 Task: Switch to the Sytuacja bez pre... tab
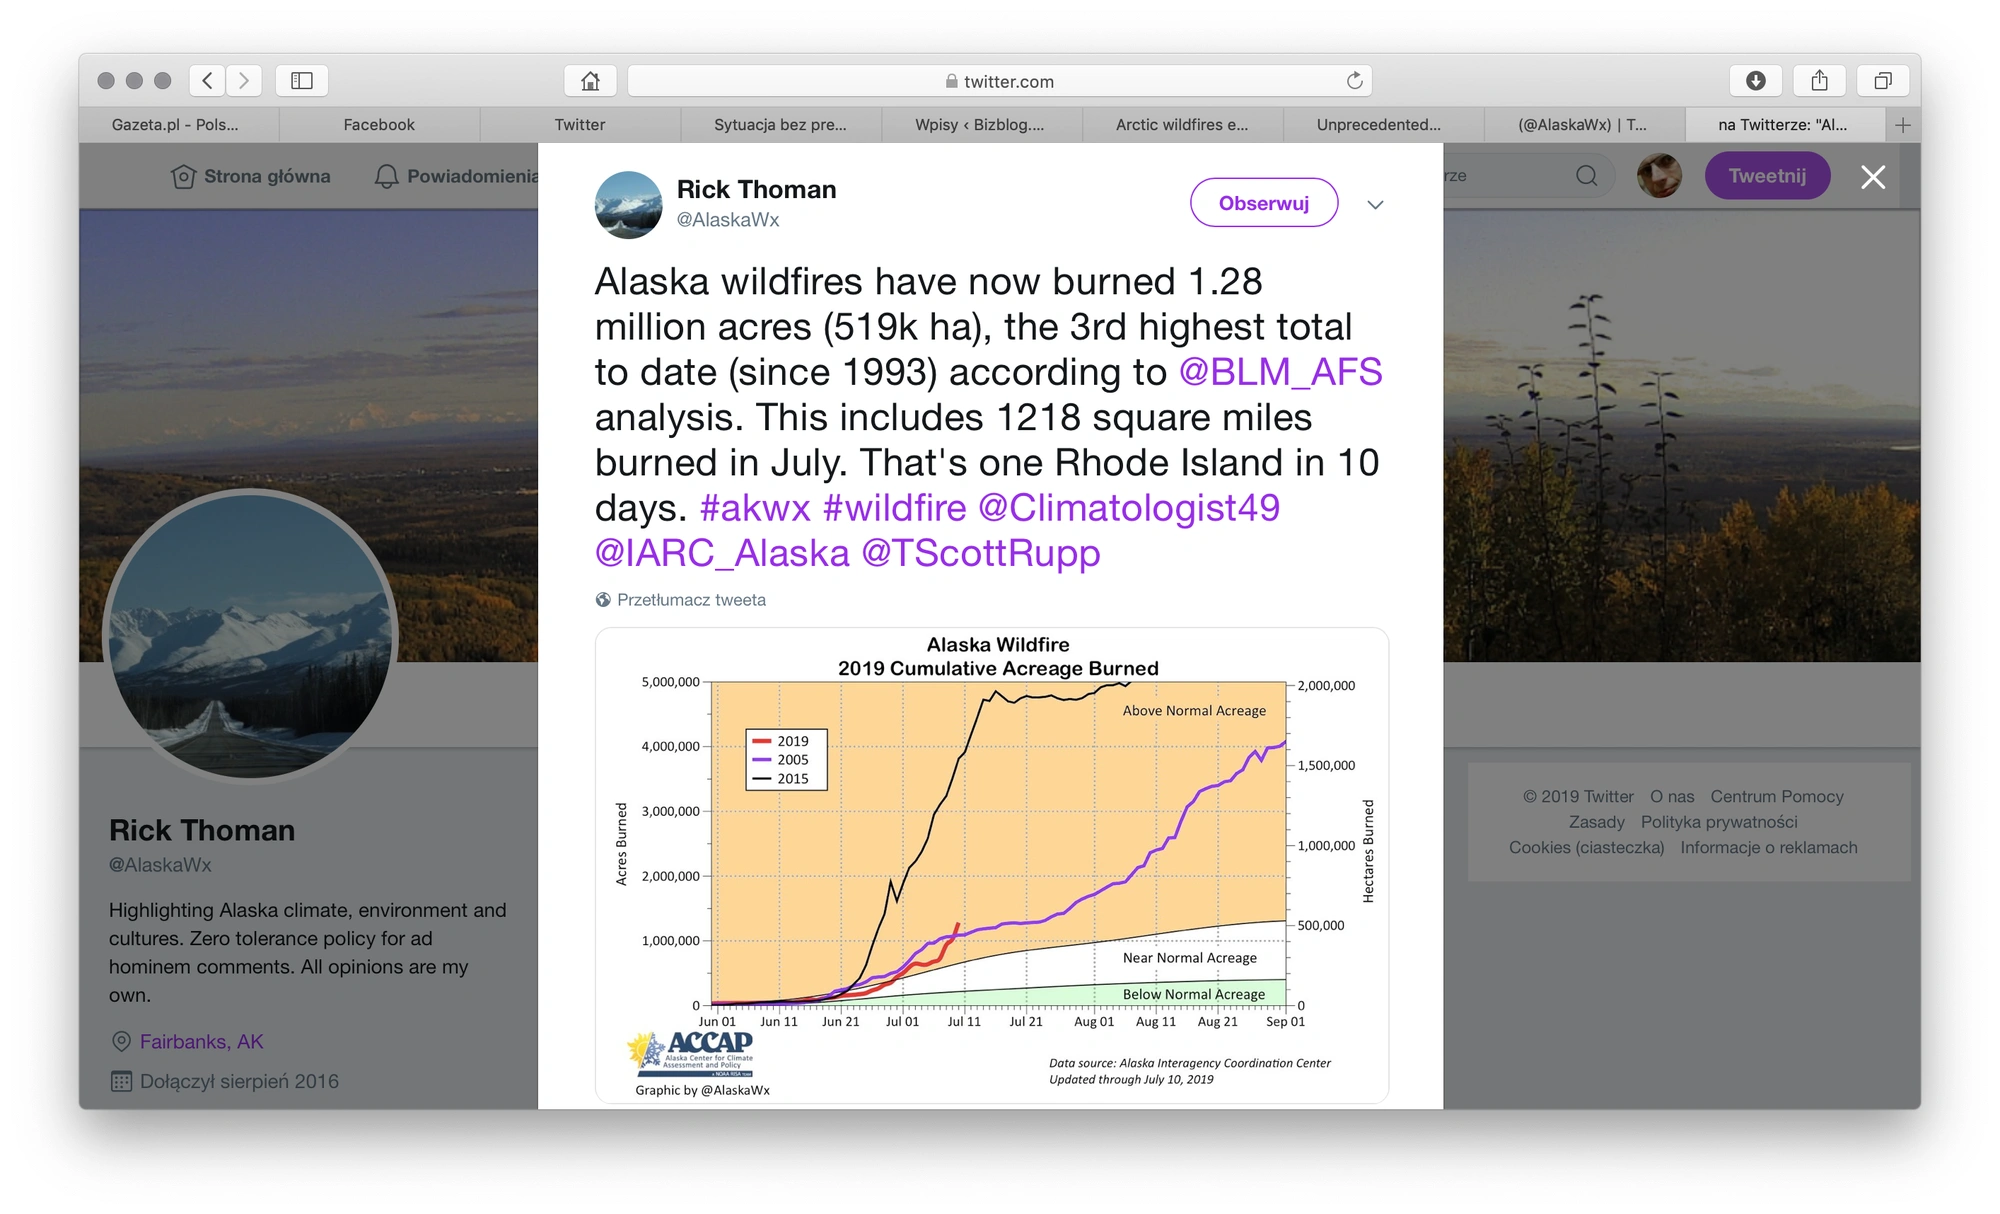pos(780,125)
